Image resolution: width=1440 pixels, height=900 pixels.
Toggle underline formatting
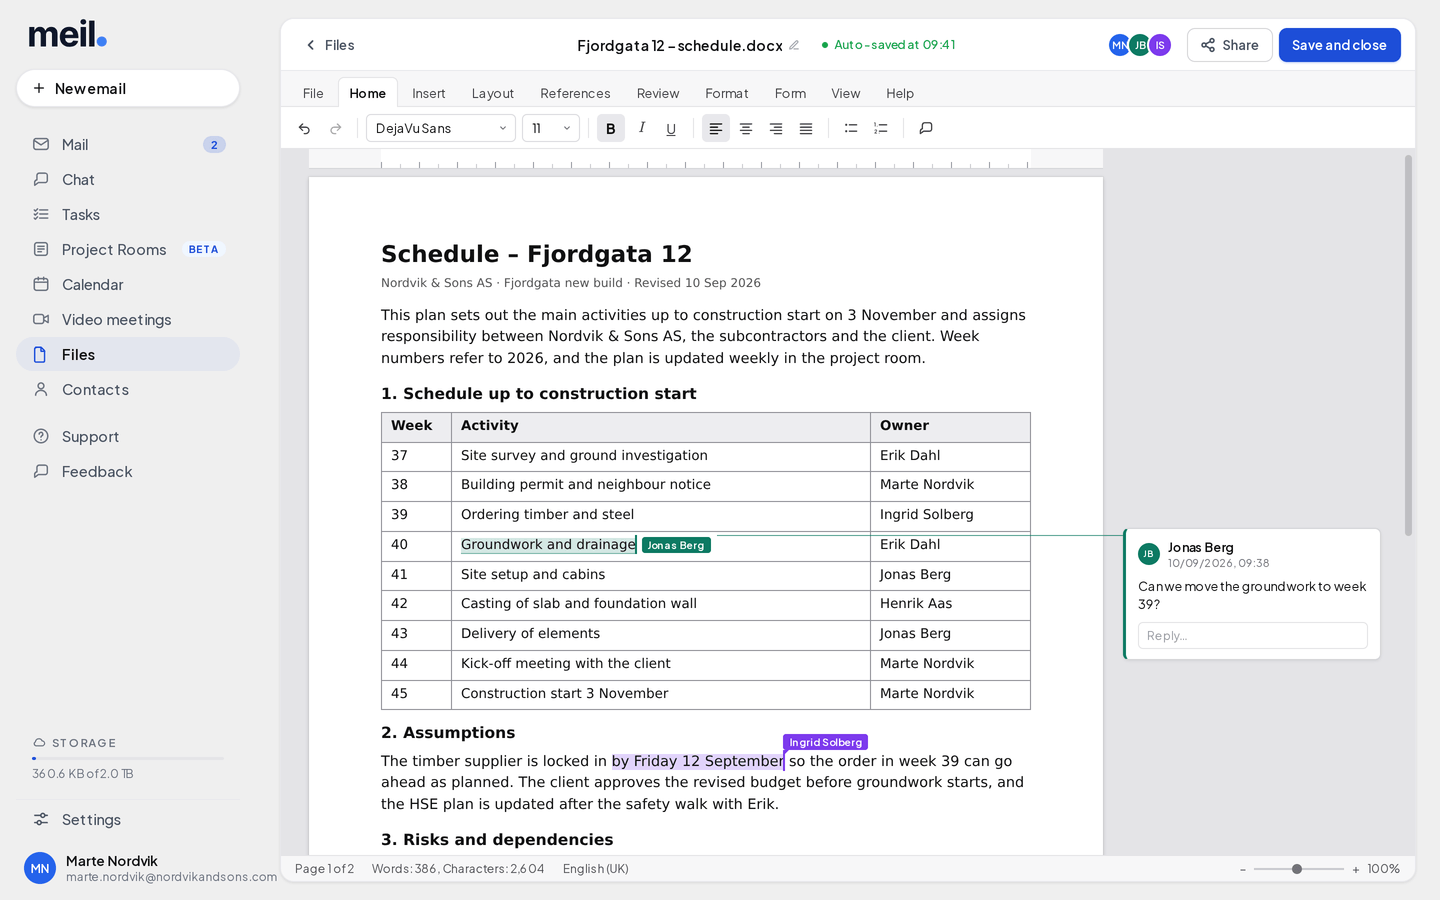(x=671, y=128)
